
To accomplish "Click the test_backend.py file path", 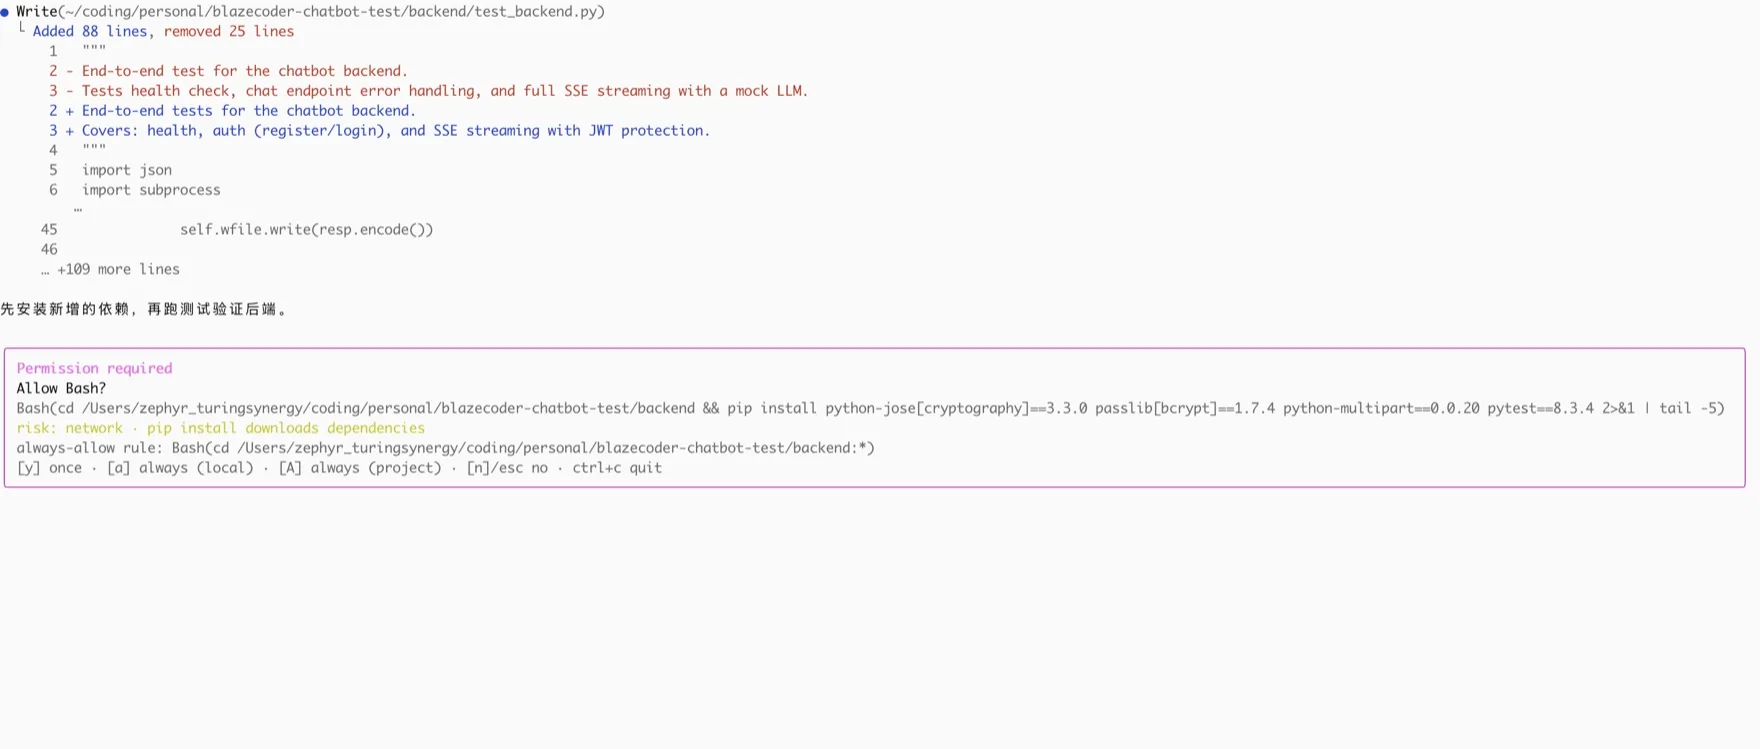I will [x=330, y=12].
